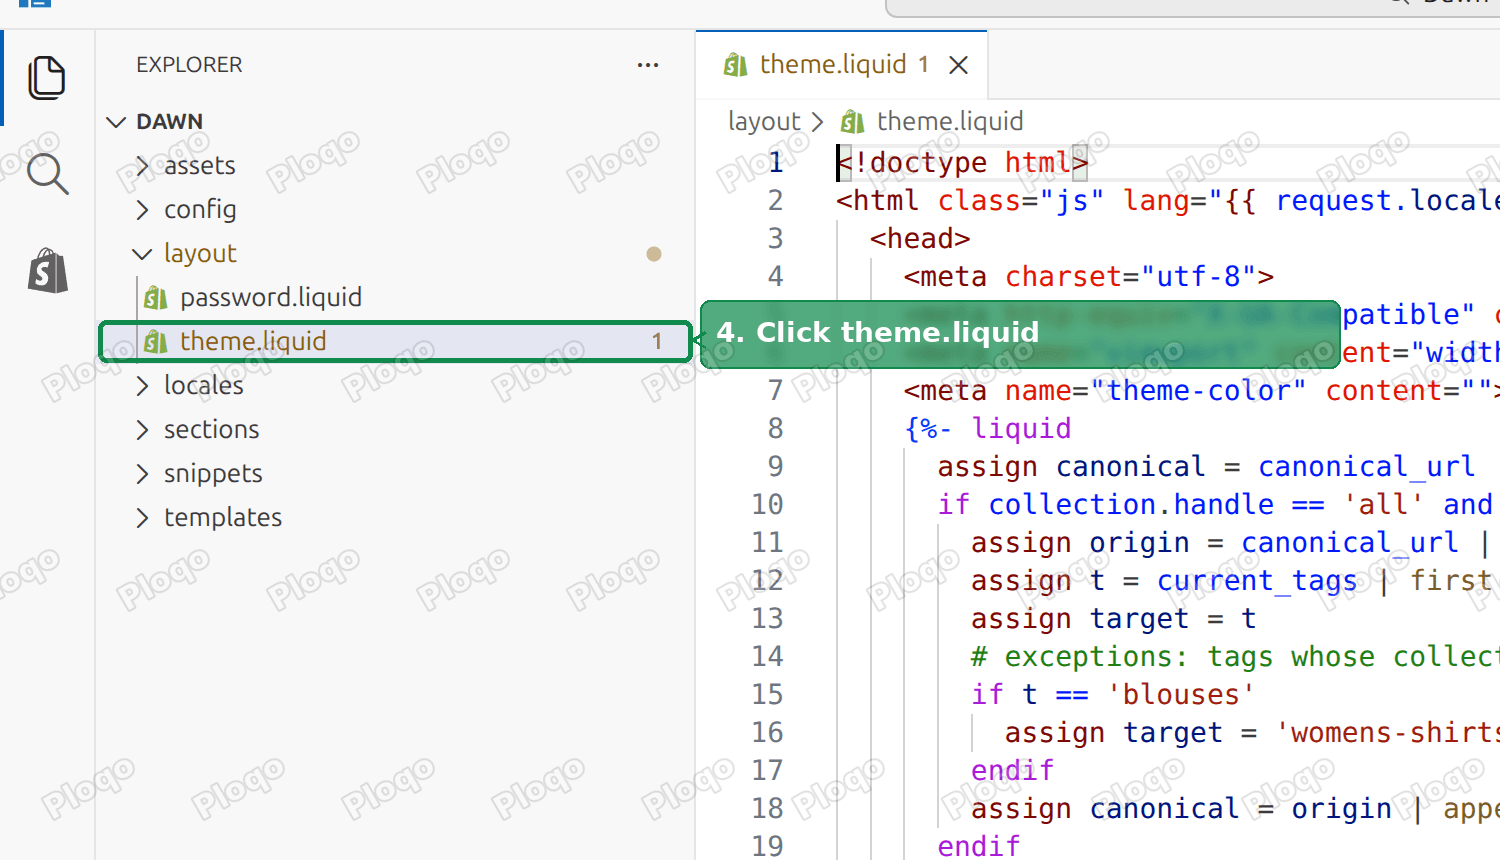Click the layout breadcrumb segment
Viewport: 1500px width, 860px height.
[x=764, y=121]
